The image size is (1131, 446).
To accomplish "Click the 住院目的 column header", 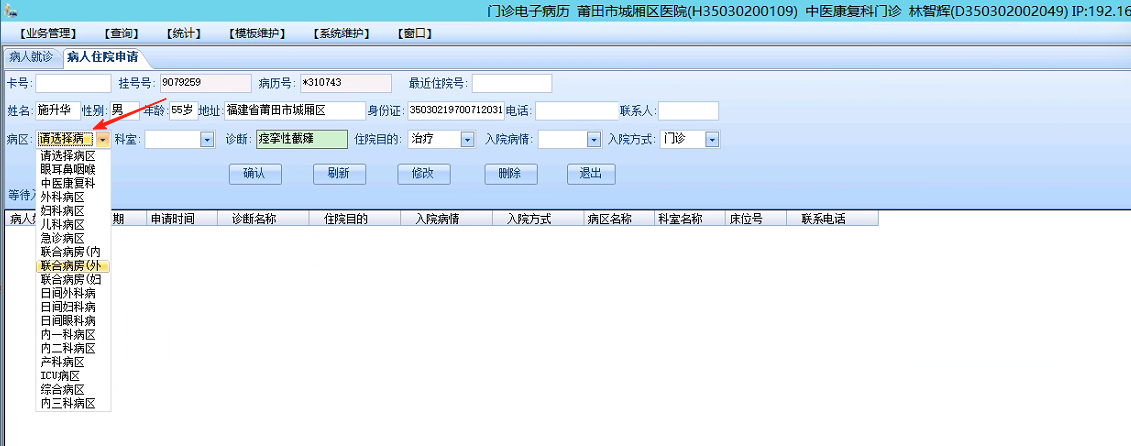I will coord(354,219).
